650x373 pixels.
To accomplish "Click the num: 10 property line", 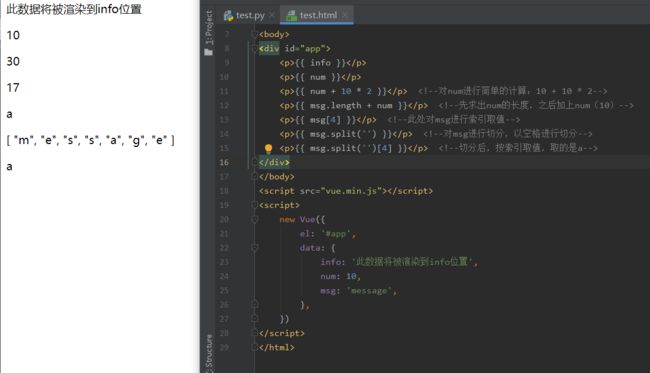I will (x=340, y=276).
